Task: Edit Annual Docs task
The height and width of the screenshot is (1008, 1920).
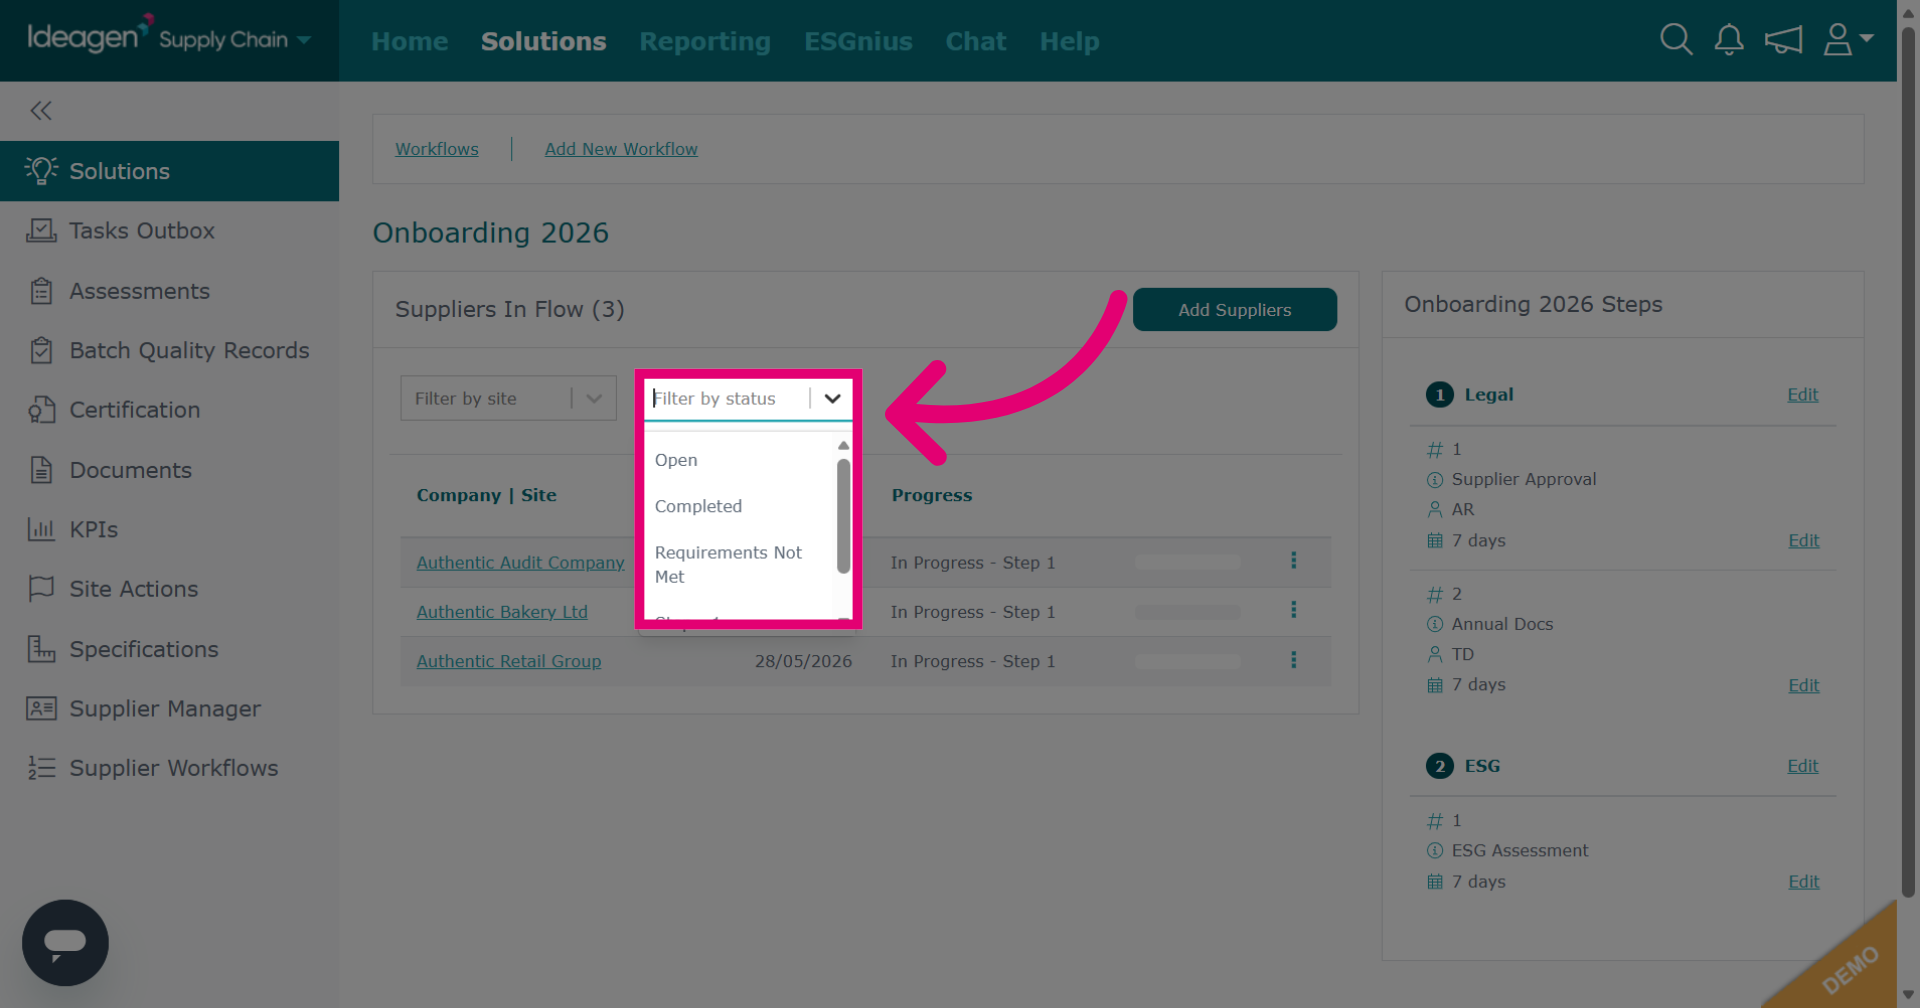Action: [1803, 685]
